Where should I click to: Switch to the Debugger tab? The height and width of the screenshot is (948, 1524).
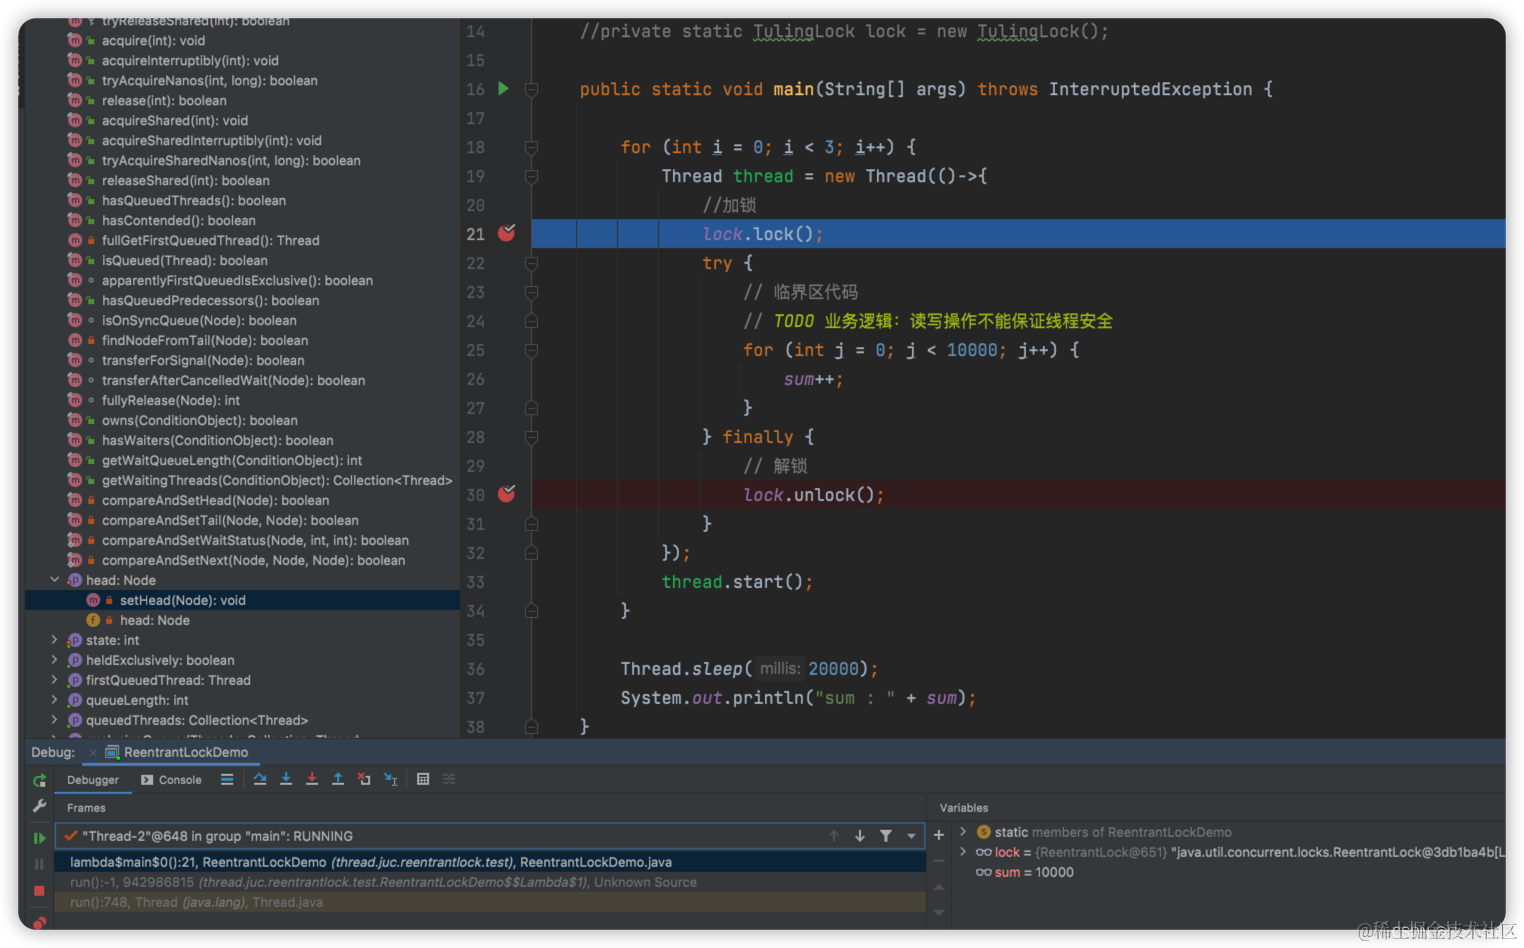click(92, 780)
